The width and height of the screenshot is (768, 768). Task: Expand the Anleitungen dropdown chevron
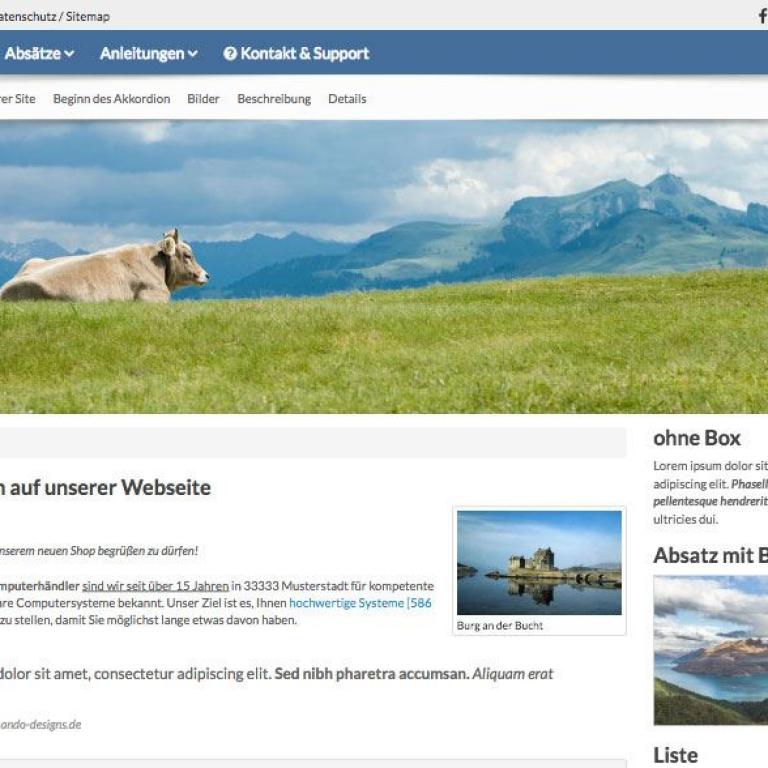193,53
